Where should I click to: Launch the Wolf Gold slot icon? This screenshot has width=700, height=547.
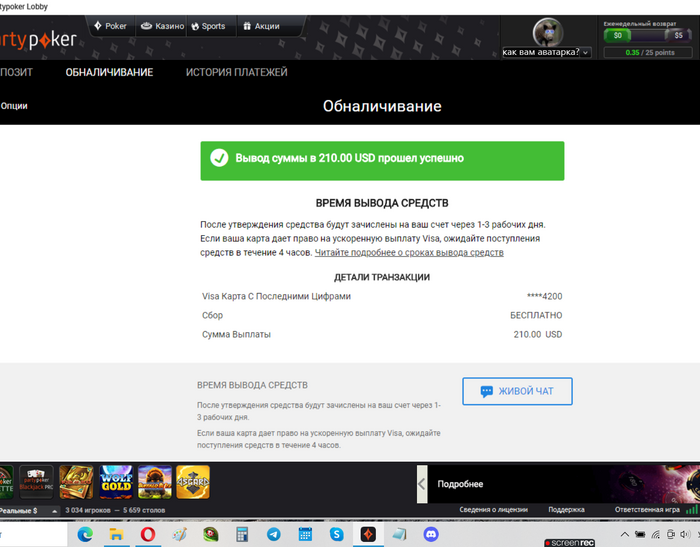pos(116,482)
